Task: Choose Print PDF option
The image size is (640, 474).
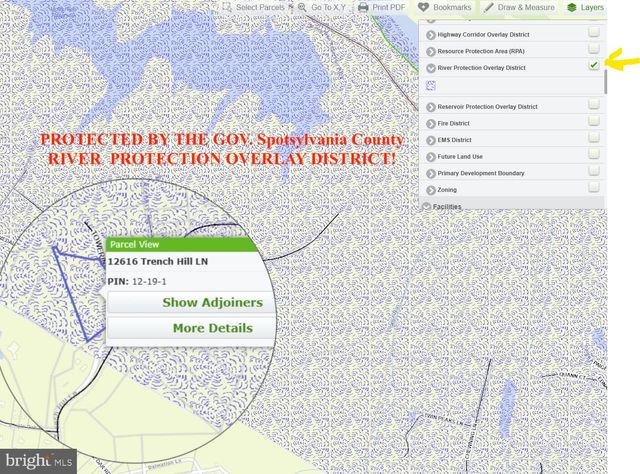Action: [381, 7]
